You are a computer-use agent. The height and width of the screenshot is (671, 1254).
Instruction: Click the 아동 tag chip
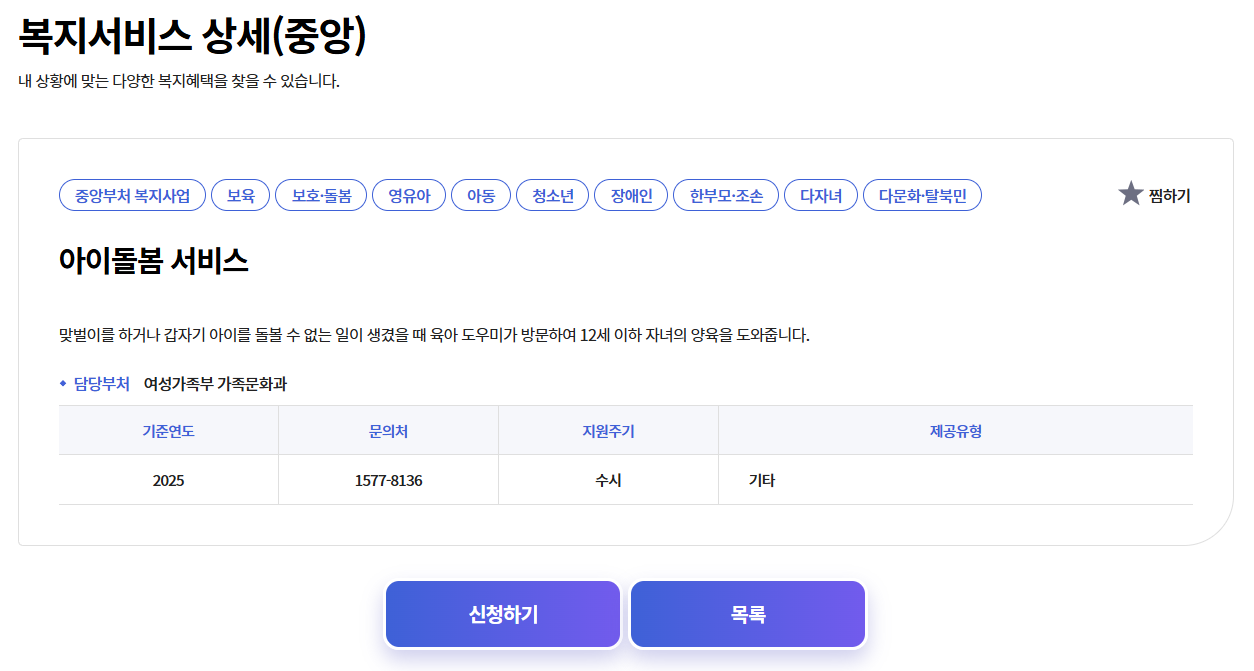[x=481, y=196]
